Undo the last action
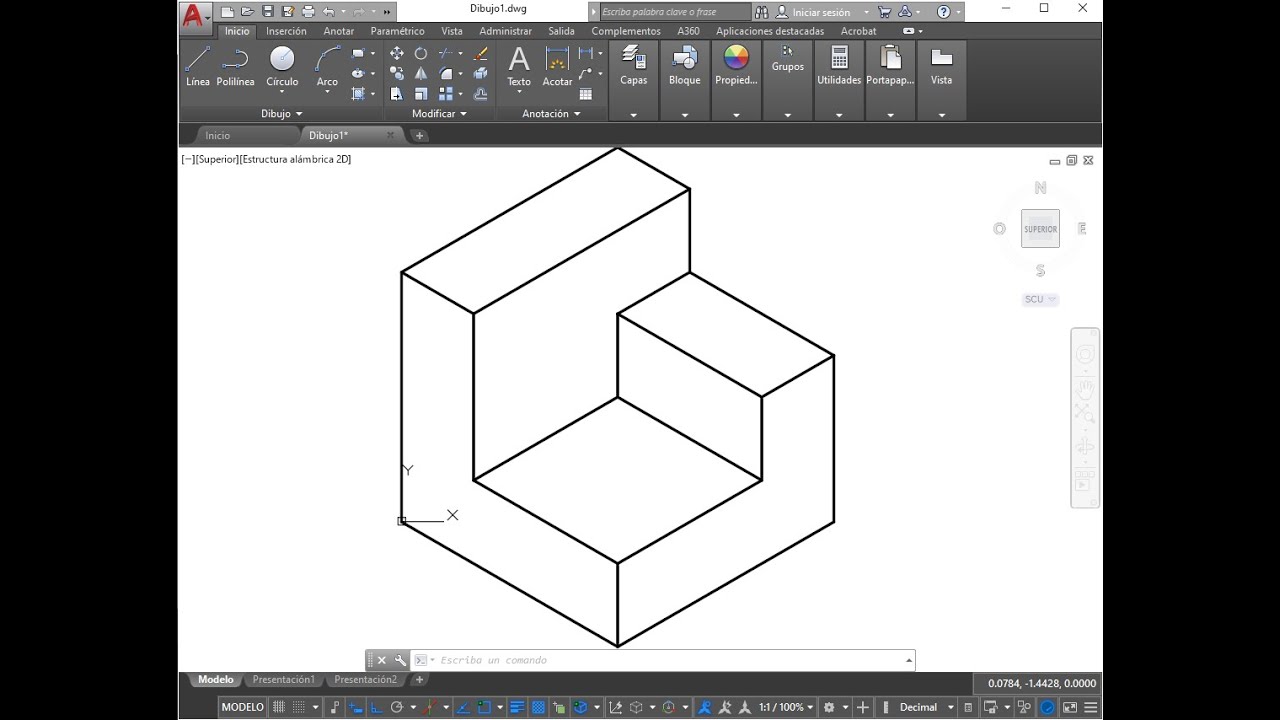Viewport: 1280px width, 720px height. [329, 12]
